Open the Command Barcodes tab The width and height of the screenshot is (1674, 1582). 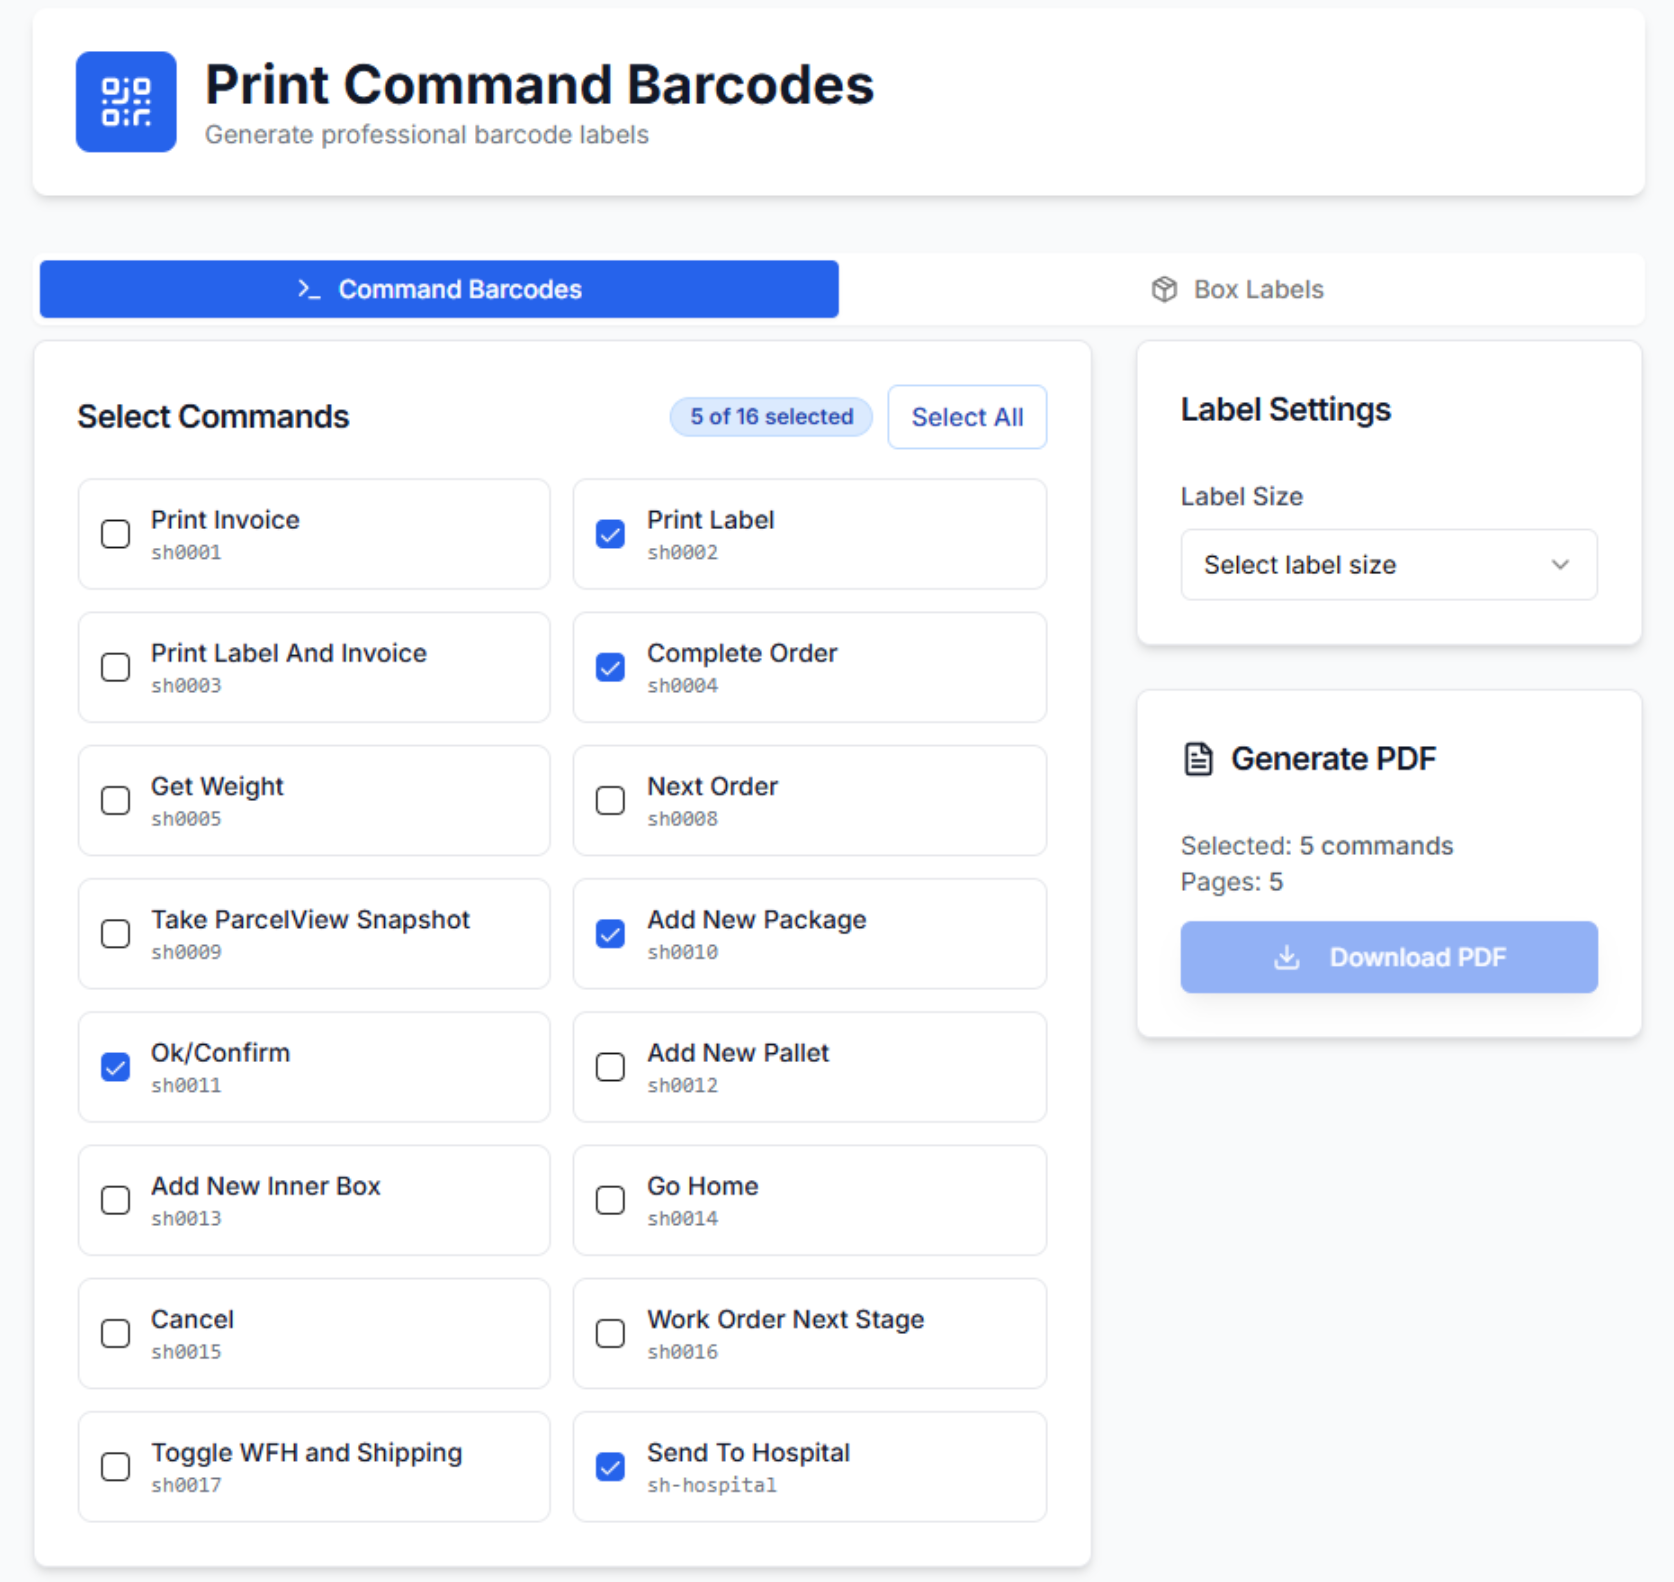(439, 289)
